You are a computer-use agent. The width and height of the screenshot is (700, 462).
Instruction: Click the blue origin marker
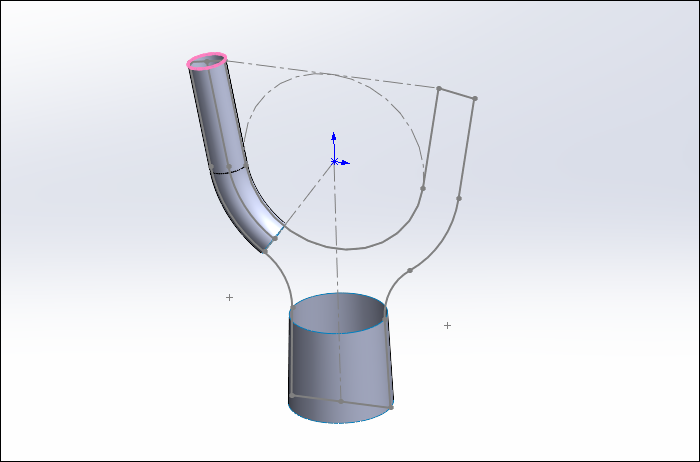334,162
